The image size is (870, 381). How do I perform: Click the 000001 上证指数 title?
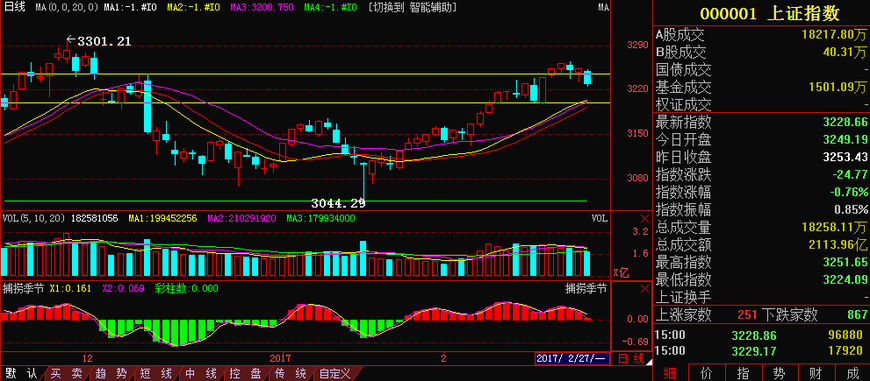point(770,13)
